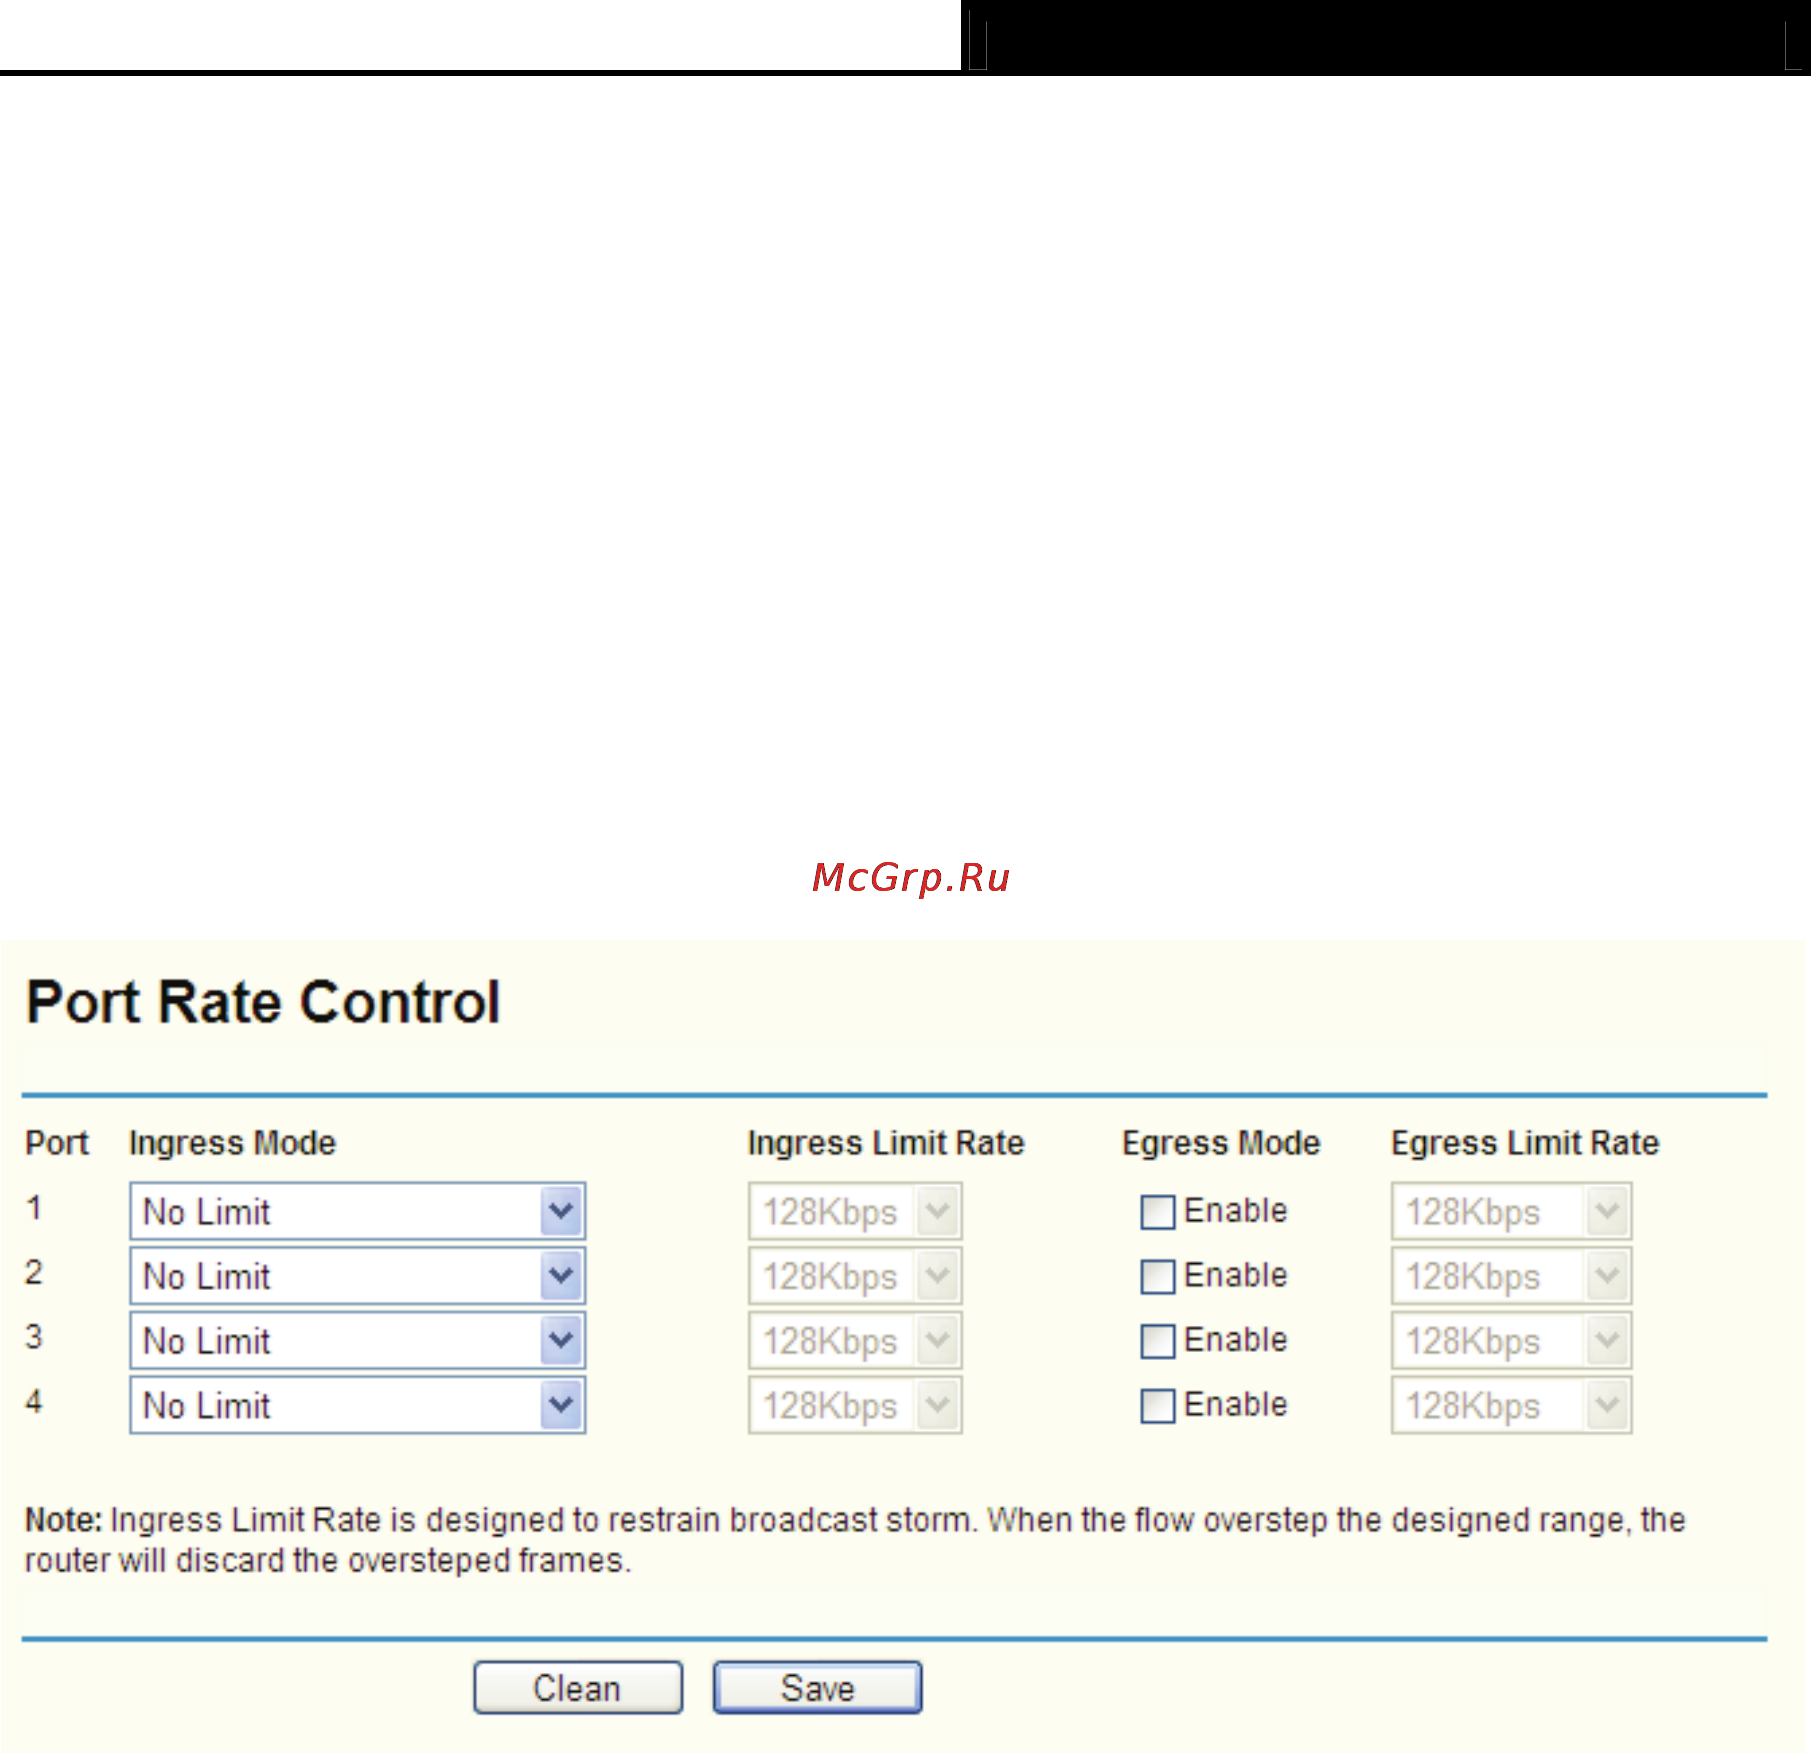
Task: Enable Egress Mode checkbox for port 3
Action: pyautogui.click(x=1157, y=1341)
